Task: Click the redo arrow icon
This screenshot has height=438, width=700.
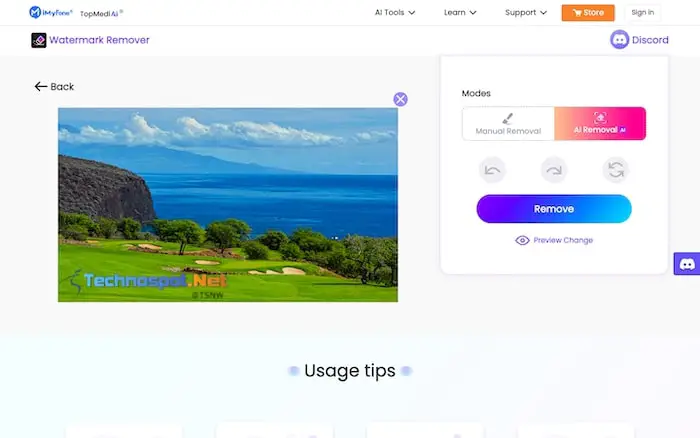Action: pyautogui.click(x=554, y=170)
